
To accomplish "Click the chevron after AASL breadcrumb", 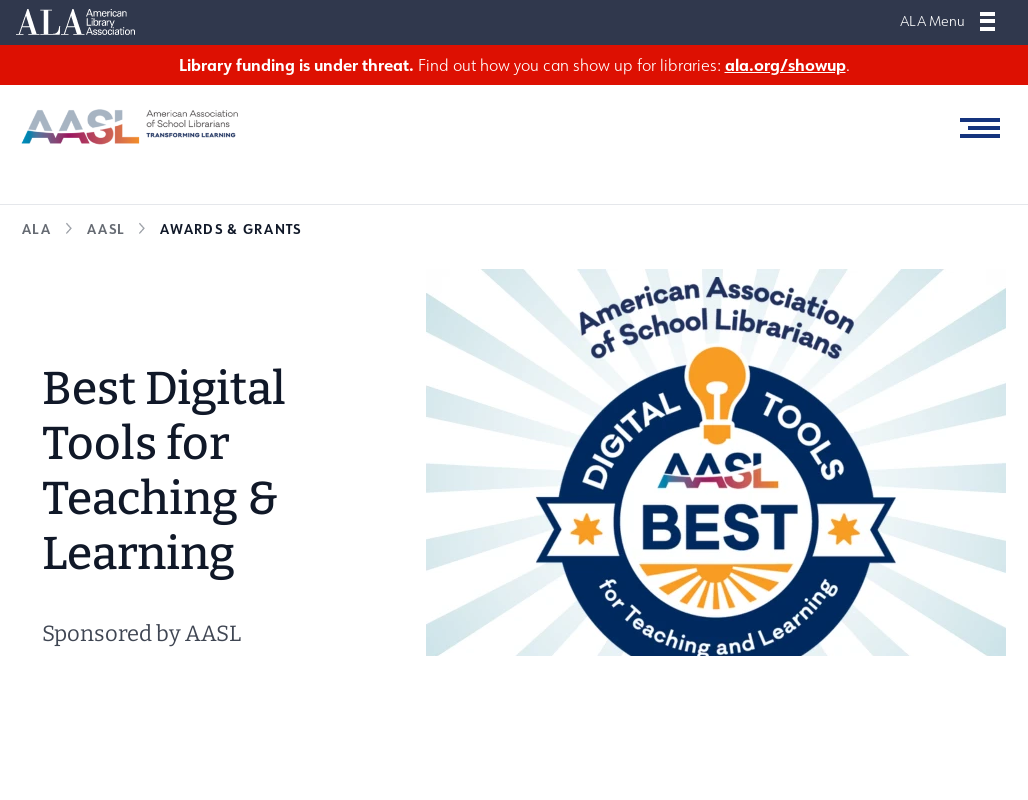I will (142, 229).
